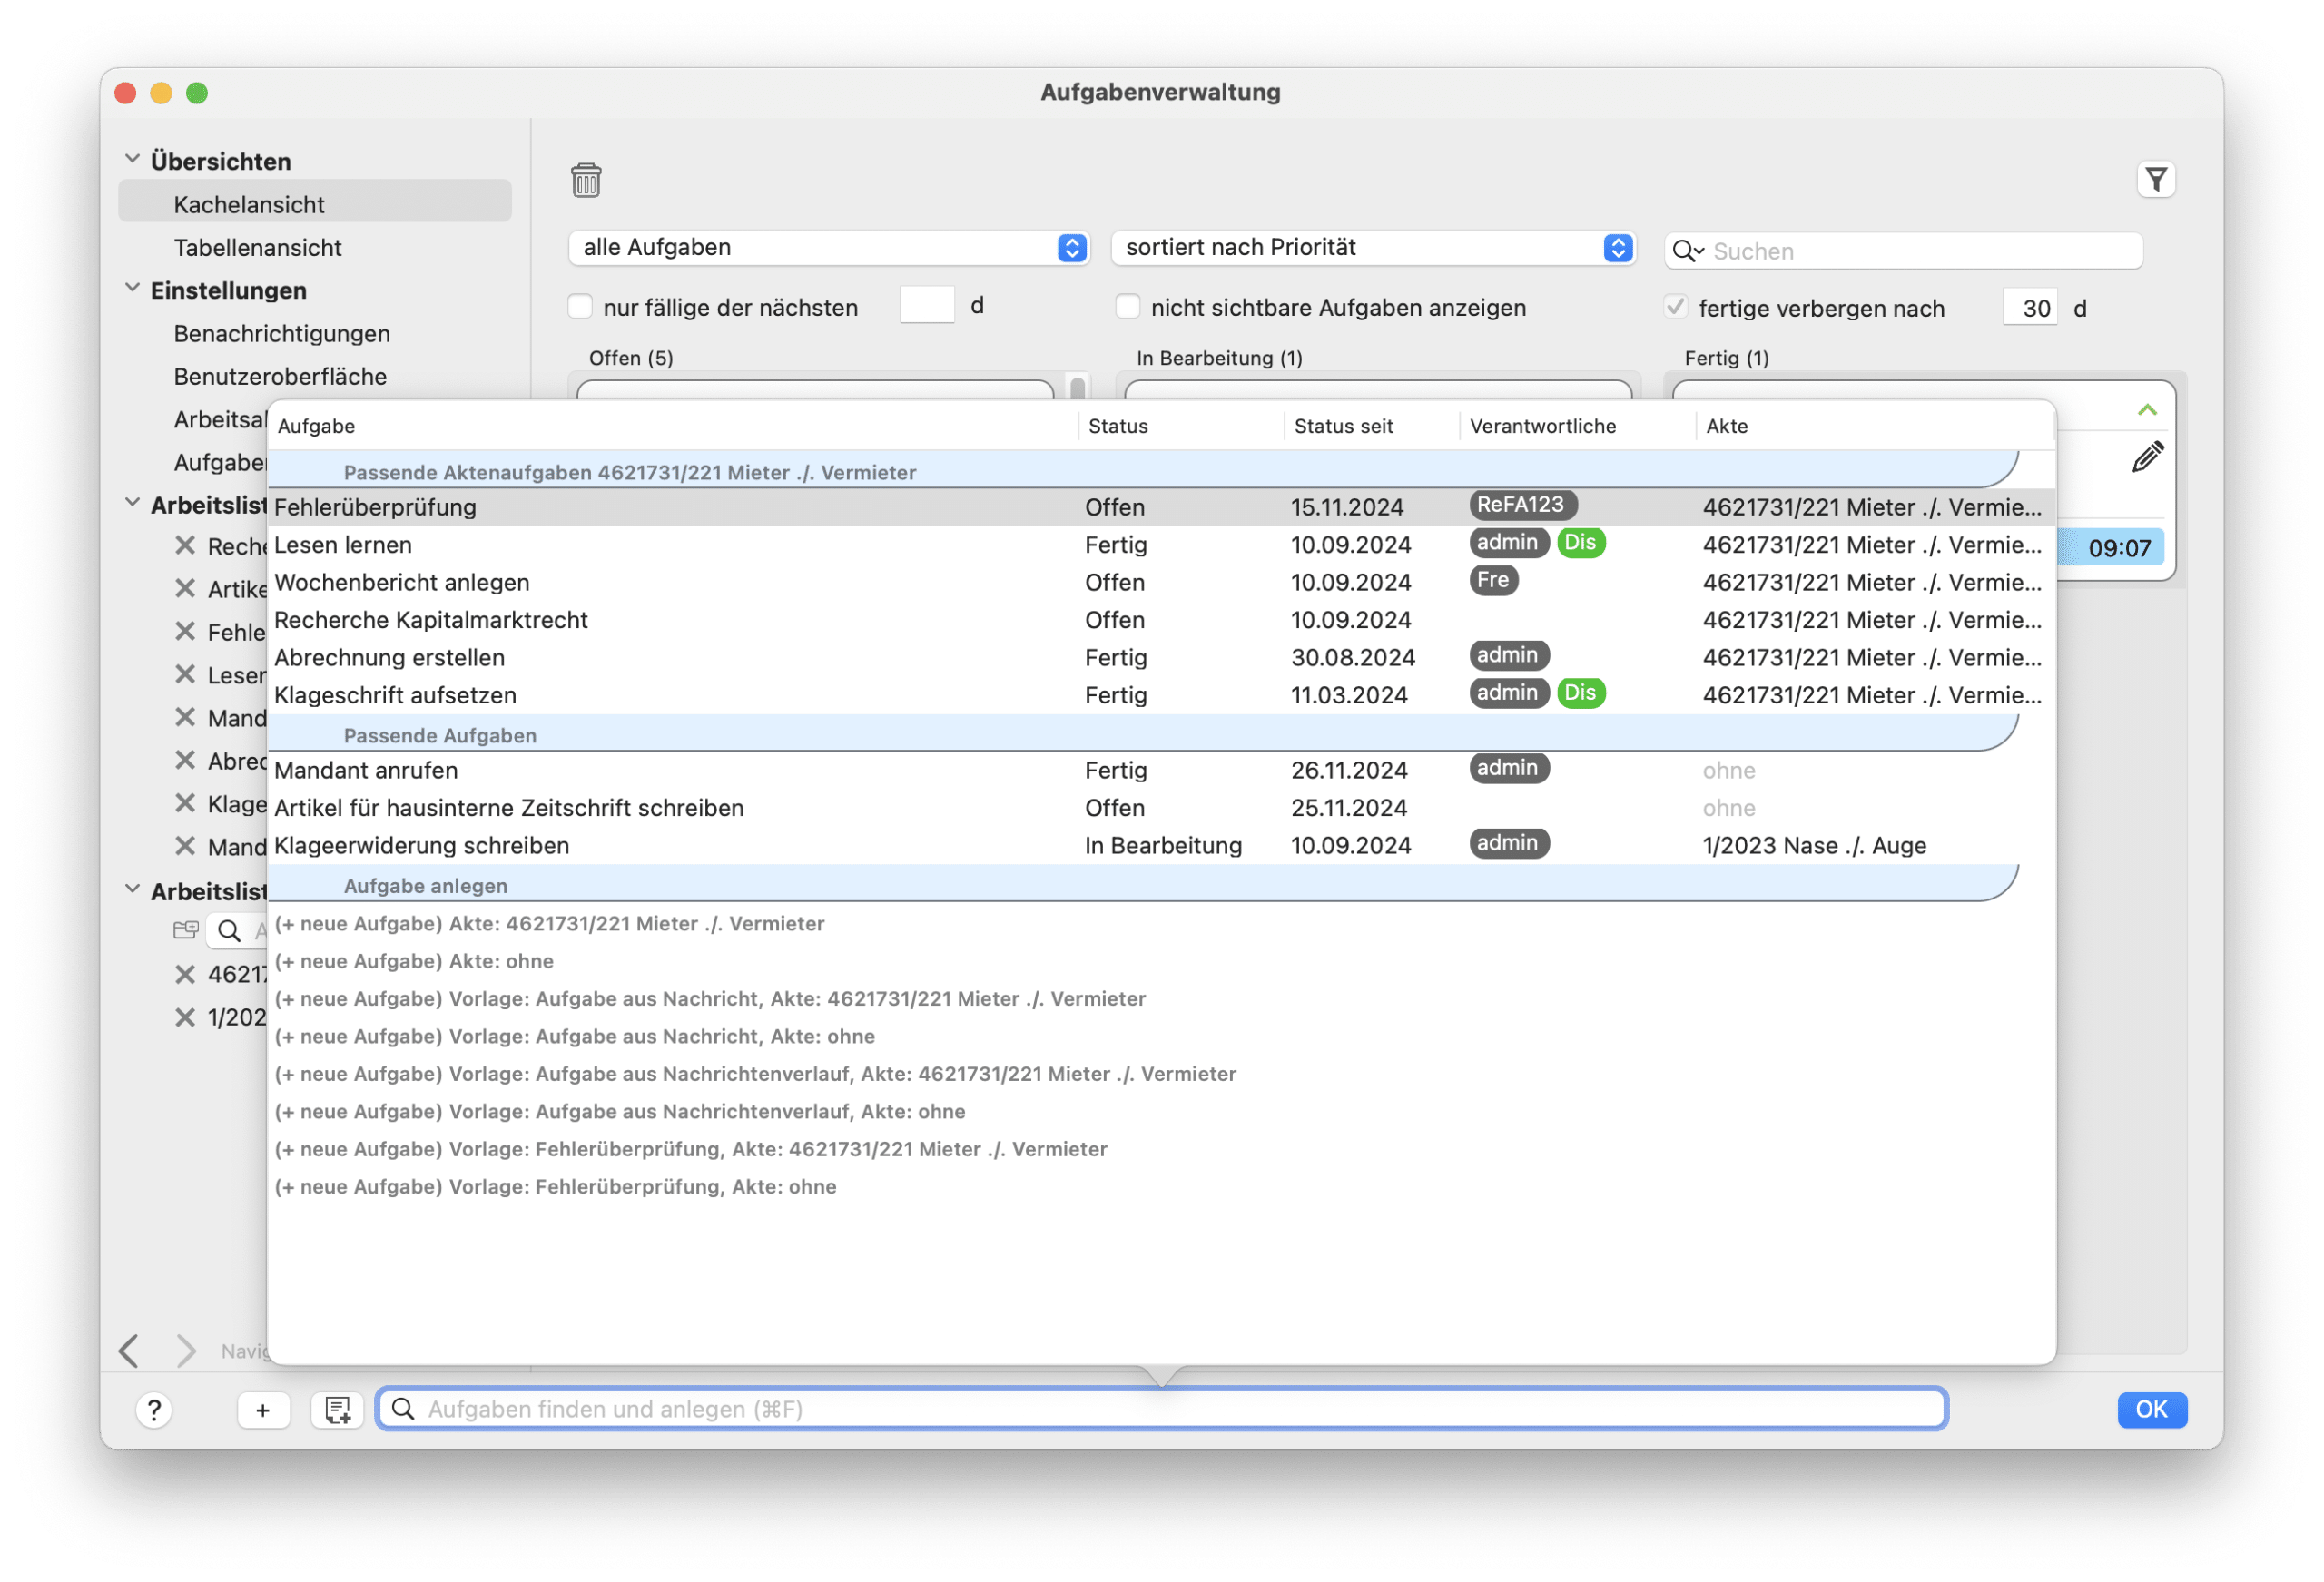Click the help question mark button

coord(154,1410)
